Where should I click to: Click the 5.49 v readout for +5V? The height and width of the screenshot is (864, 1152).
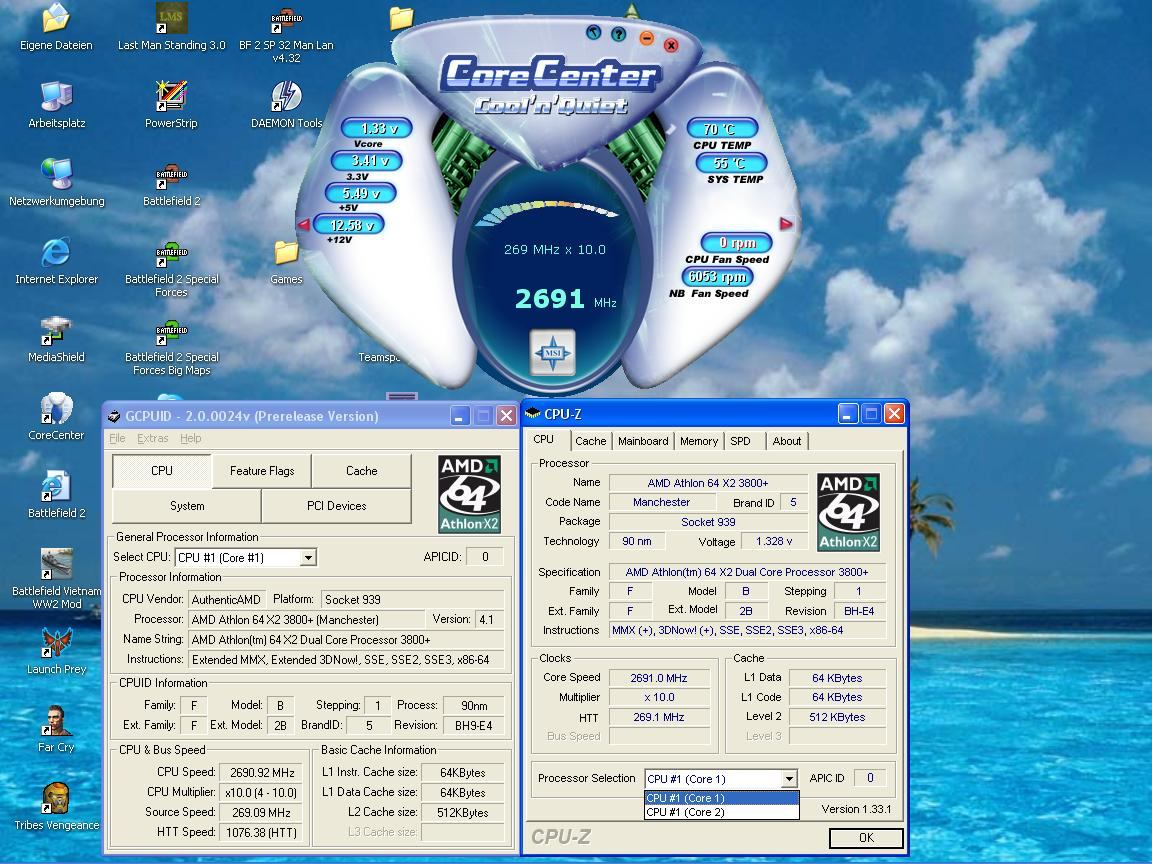click(x=360, y=193)
